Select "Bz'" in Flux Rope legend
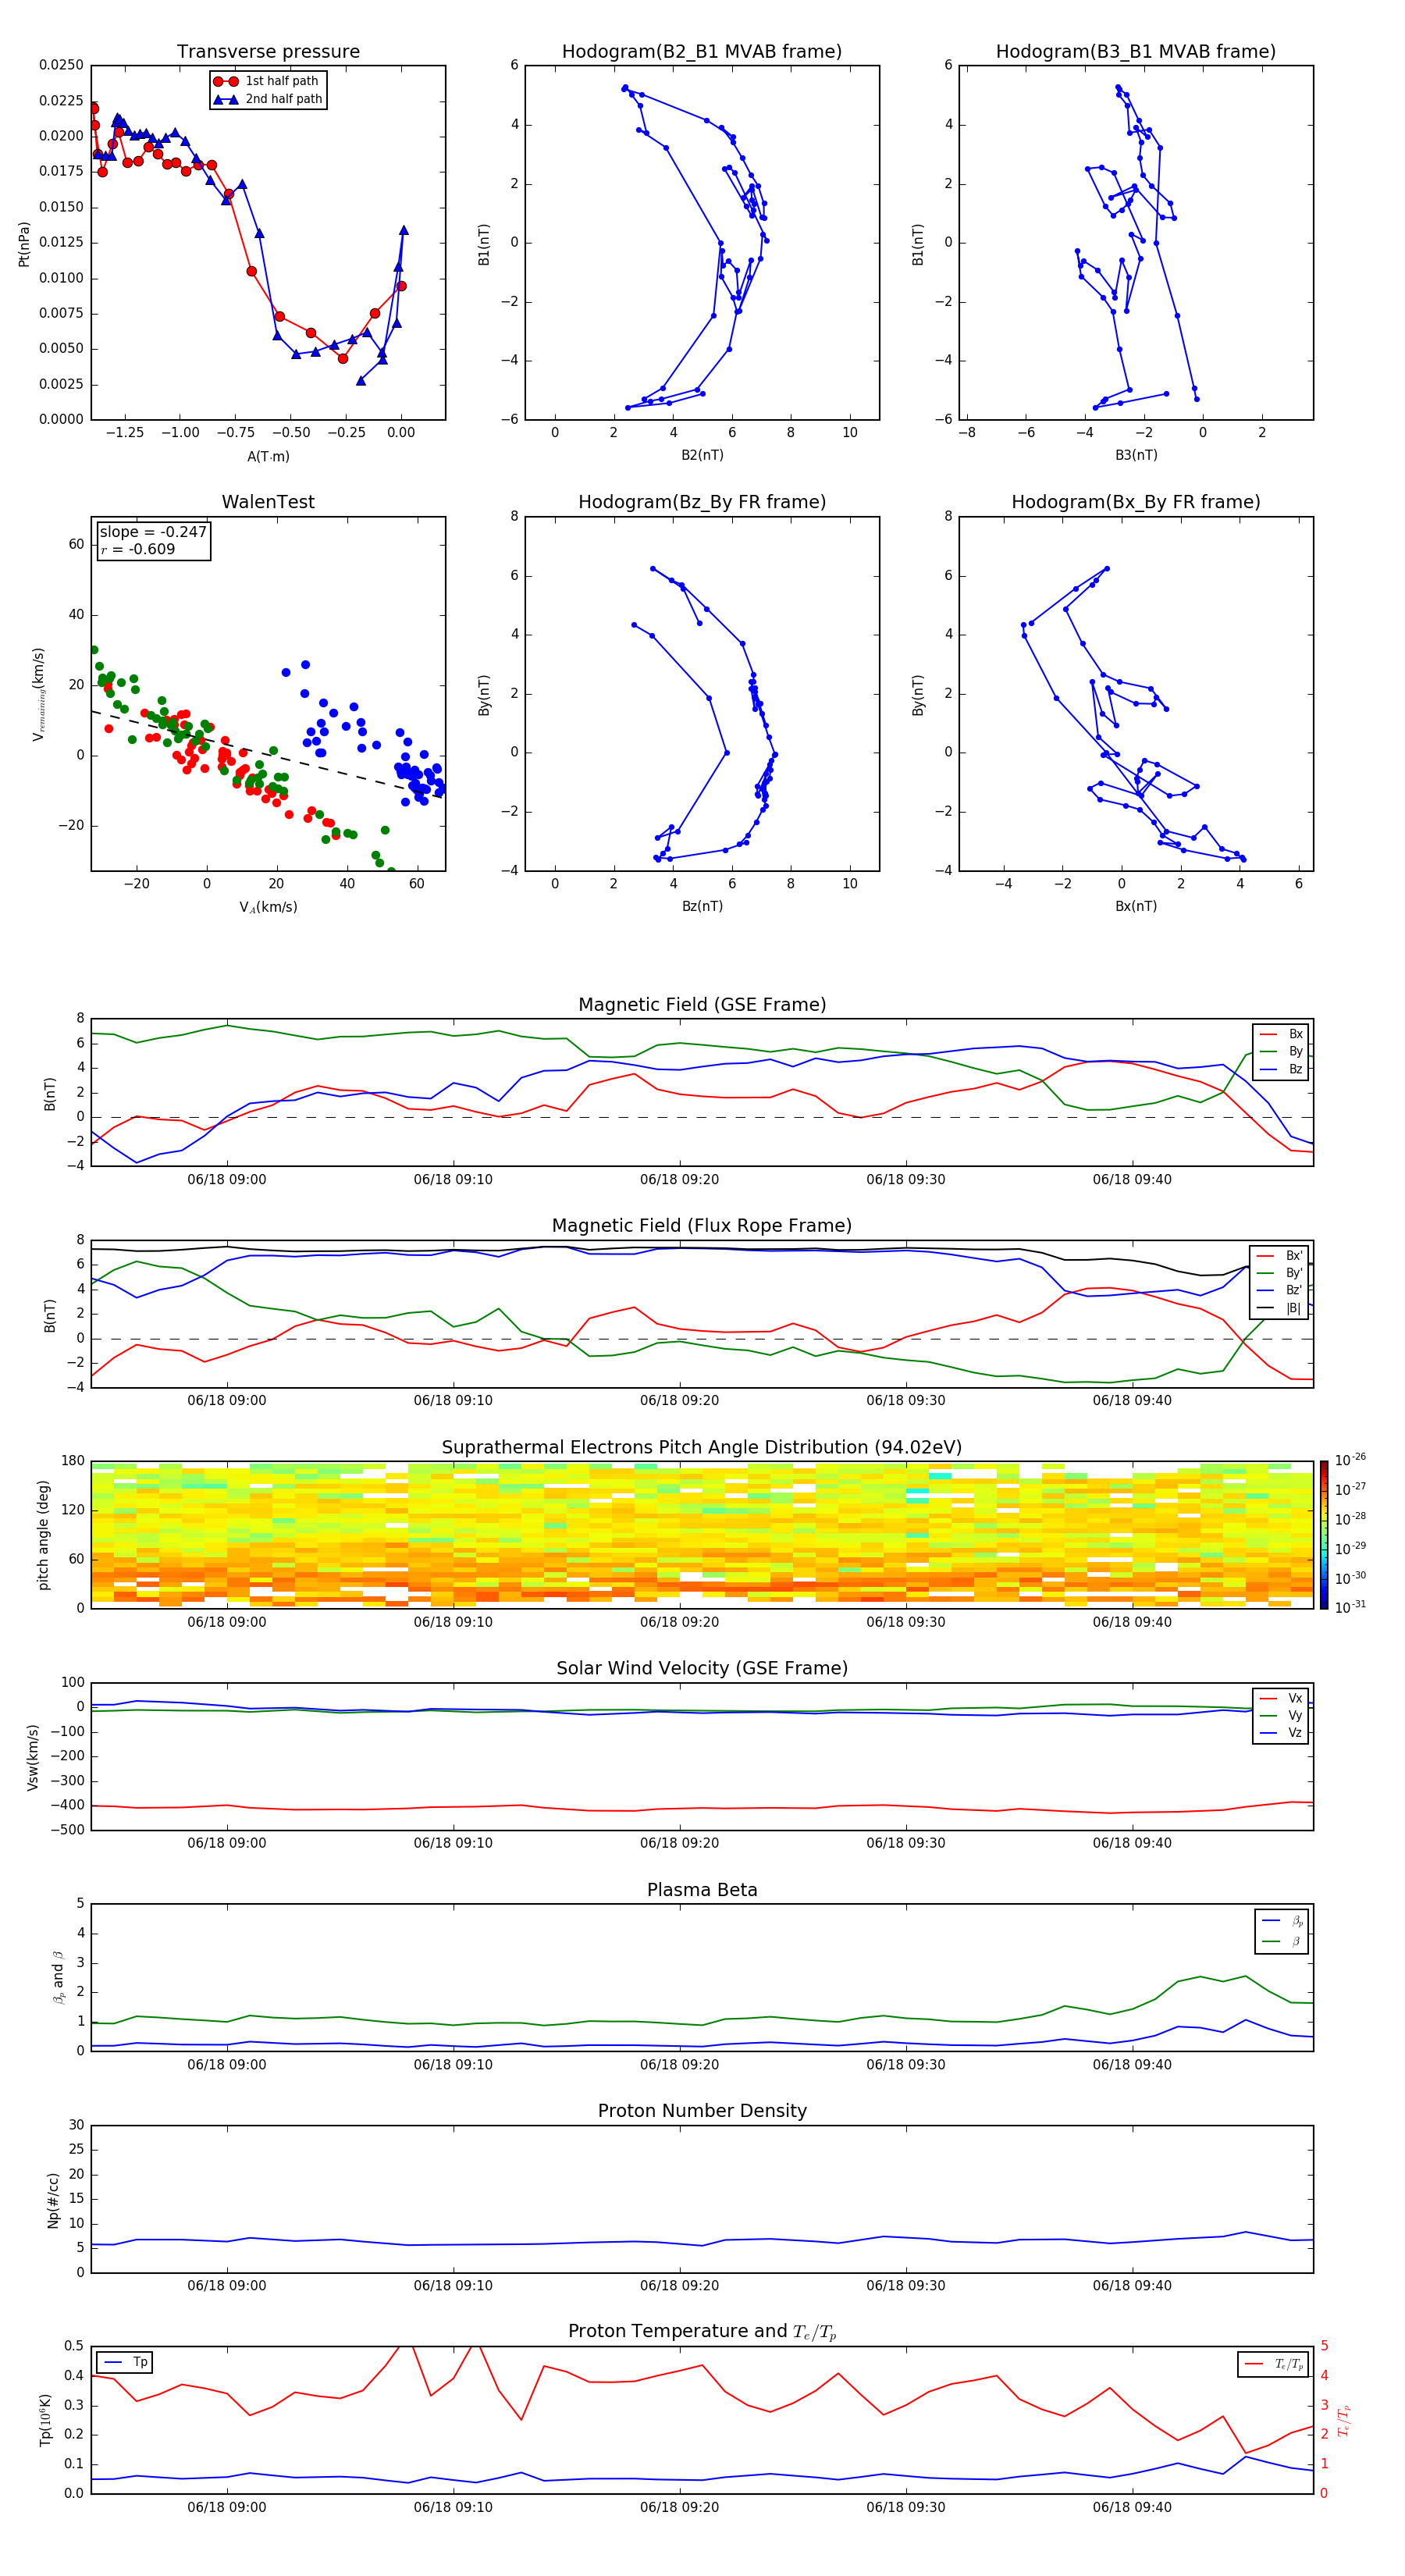 [x=1281, y=1290]
